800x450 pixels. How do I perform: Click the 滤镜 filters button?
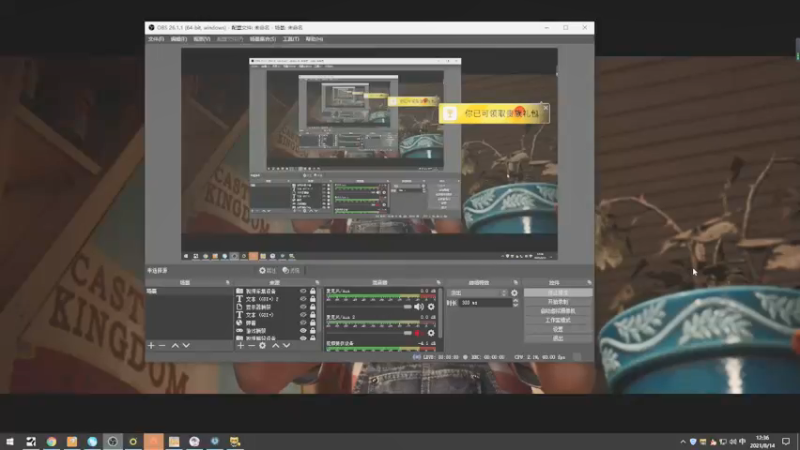tap(291, 270)
